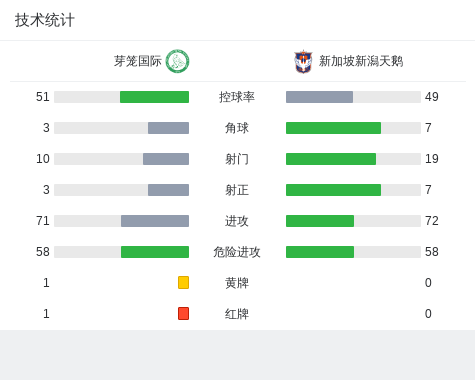Click the 危险进攻 stat label
The width and height of the screenshot is (475, 380).
click(237, 252)
